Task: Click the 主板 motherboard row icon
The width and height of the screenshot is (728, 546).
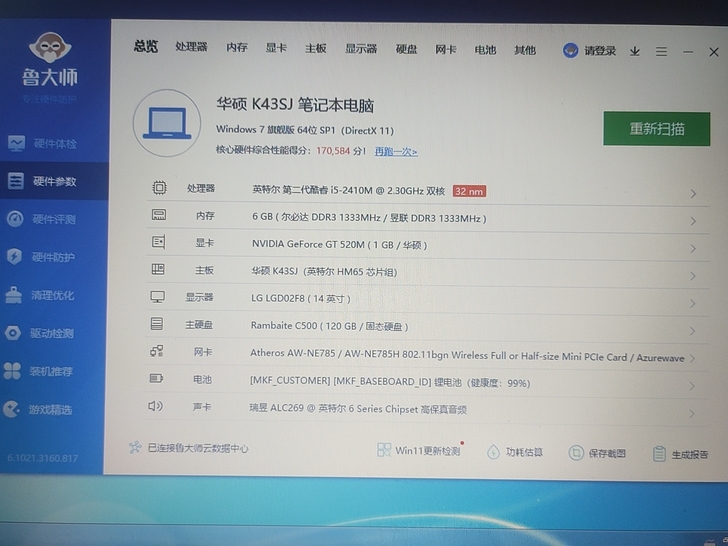Action: 158,269
